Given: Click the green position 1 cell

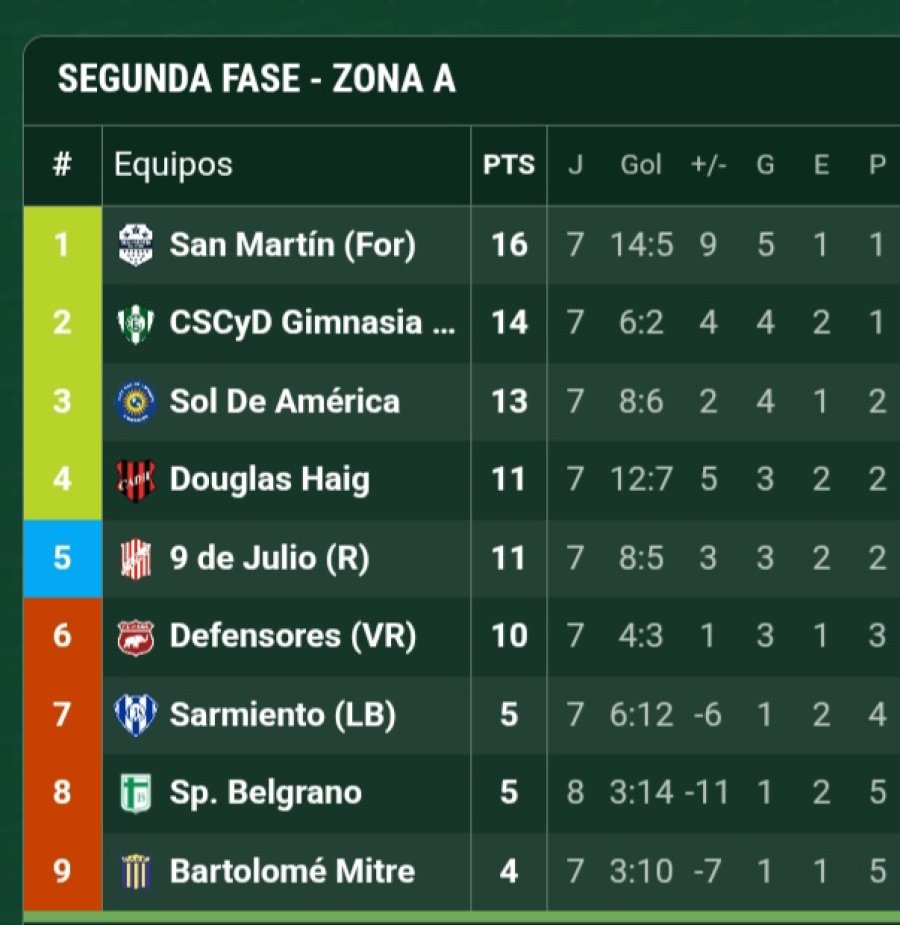Looking at the screenshot, I should (x=63, y=245).
